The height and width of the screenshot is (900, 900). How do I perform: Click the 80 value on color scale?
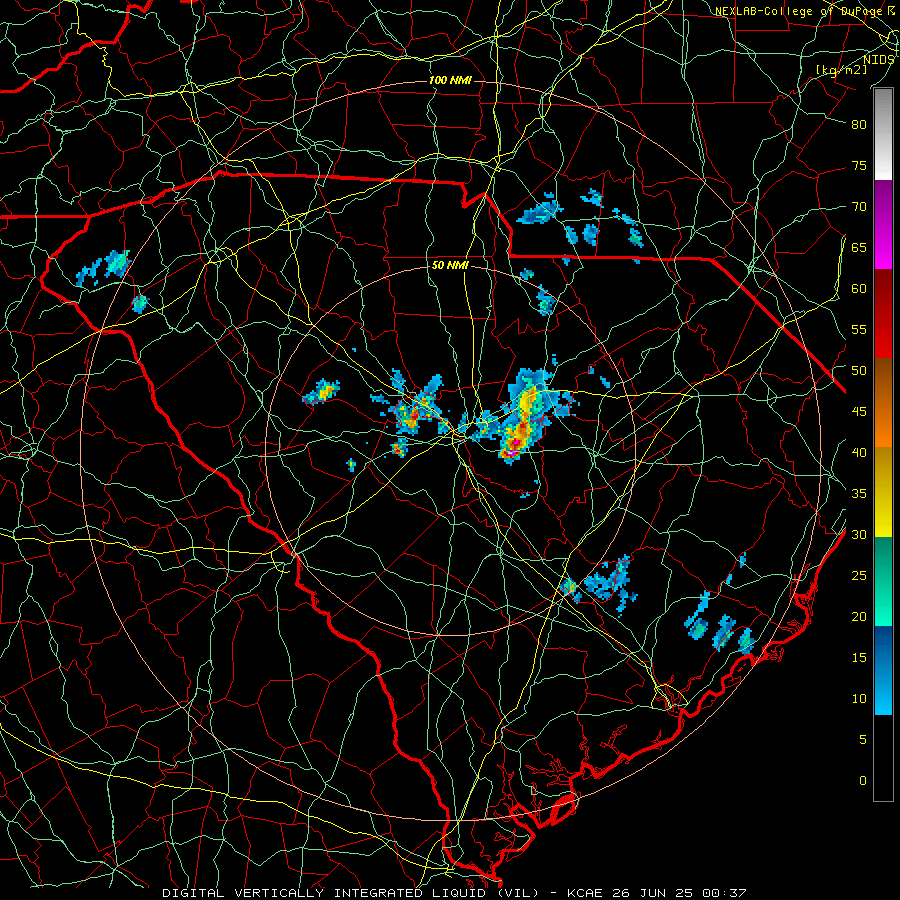(x=859, y=125)
